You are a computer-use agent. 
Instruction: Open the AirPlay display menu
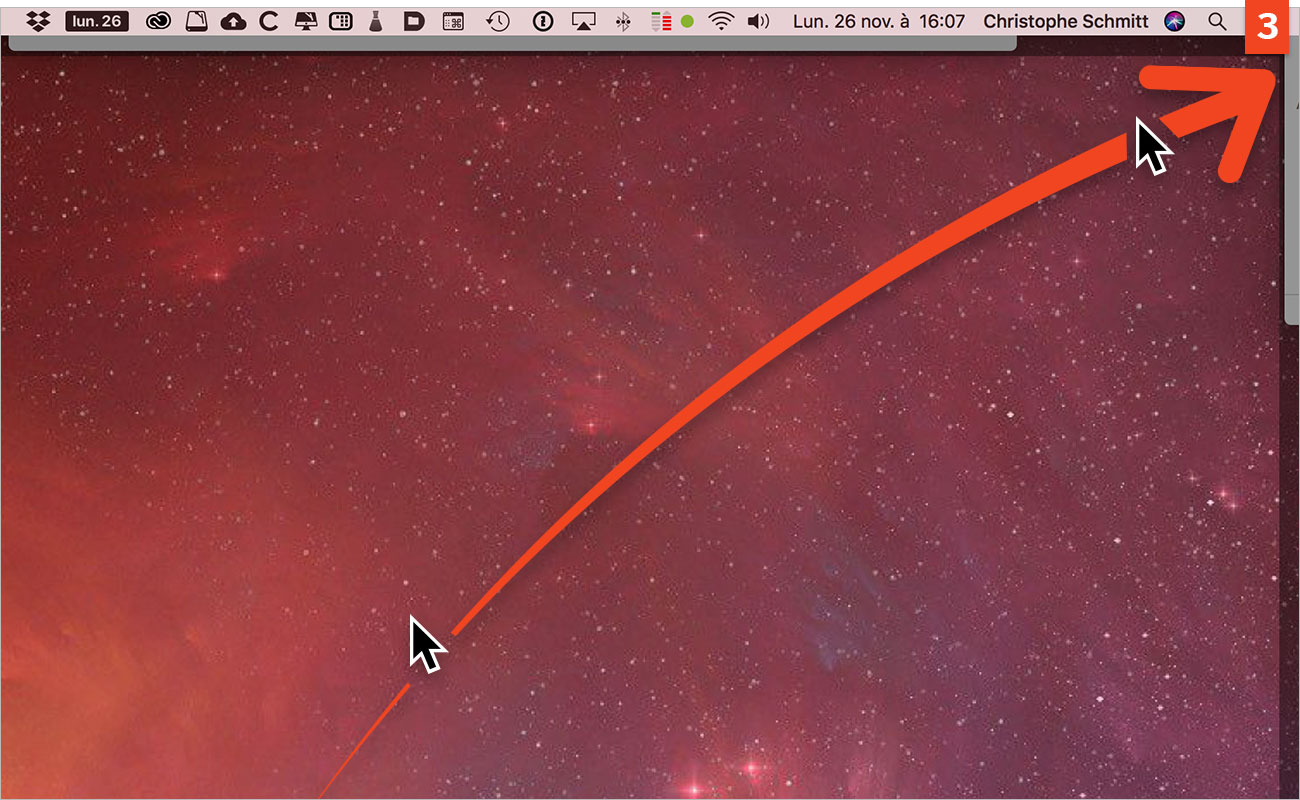(583, 21)
